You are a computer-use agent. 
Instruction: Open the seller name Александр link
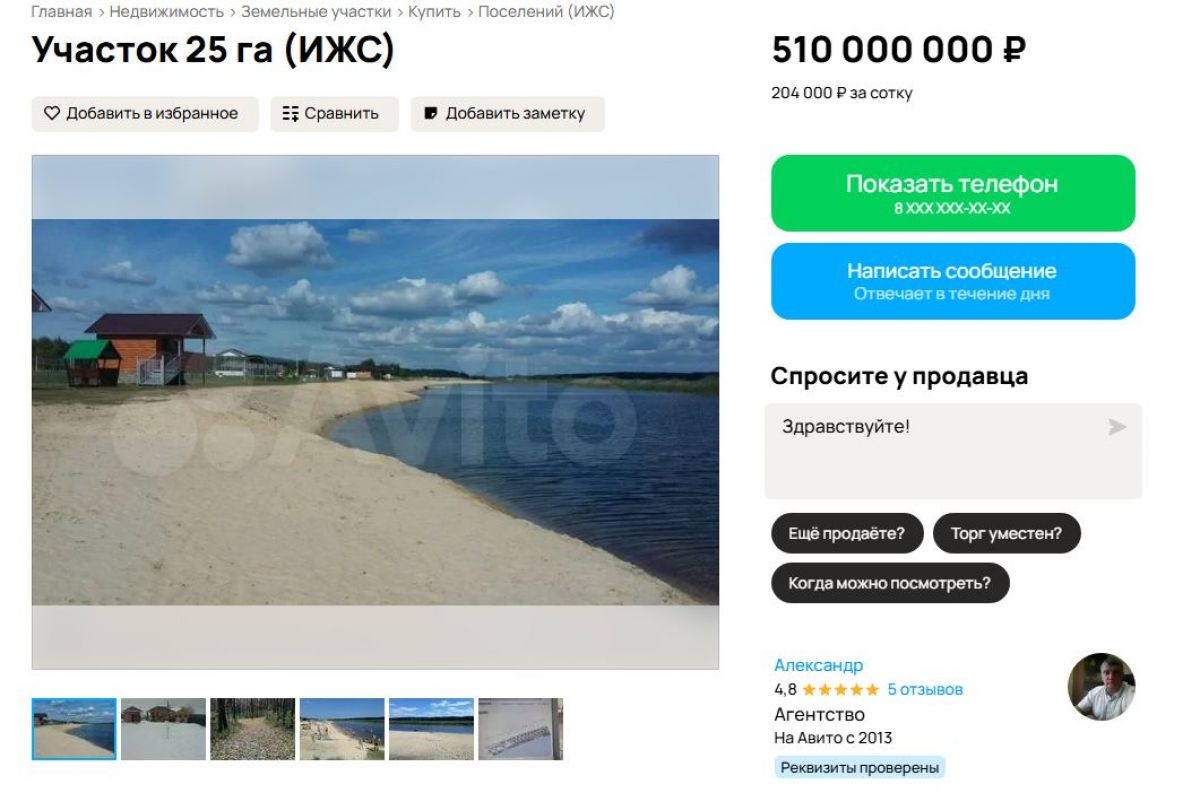point(818,665)
